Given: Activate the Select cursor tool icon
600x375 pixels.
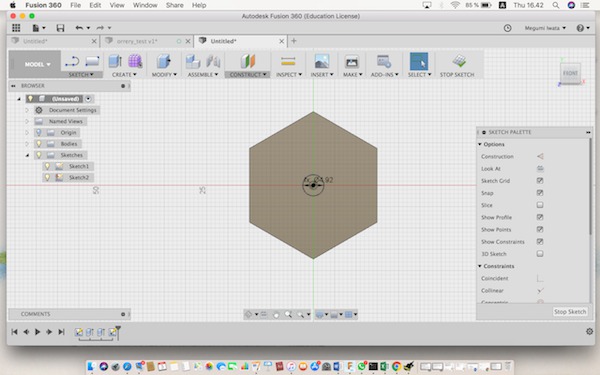Looking at the screenshot, I should [x=419, y=62].
